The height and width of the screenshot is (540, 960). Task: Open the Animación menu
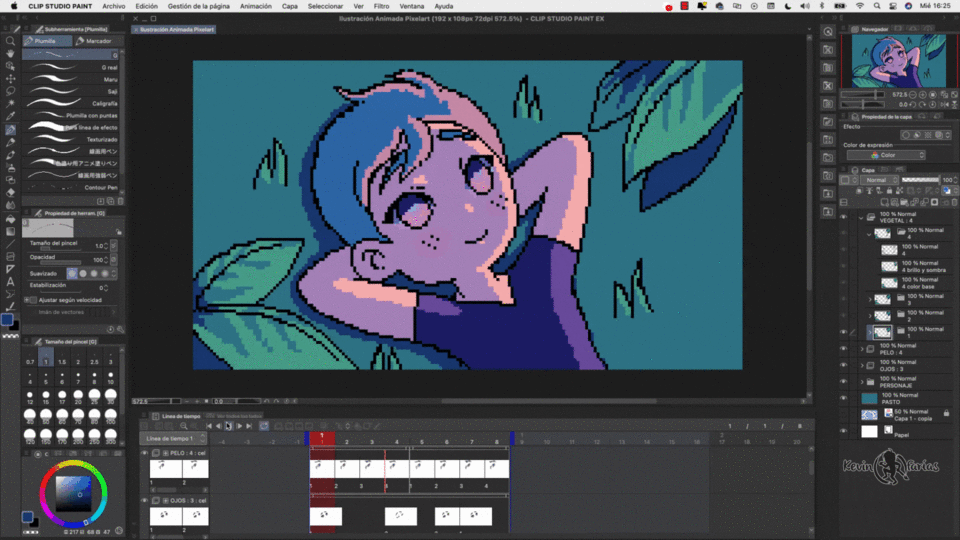256,6
